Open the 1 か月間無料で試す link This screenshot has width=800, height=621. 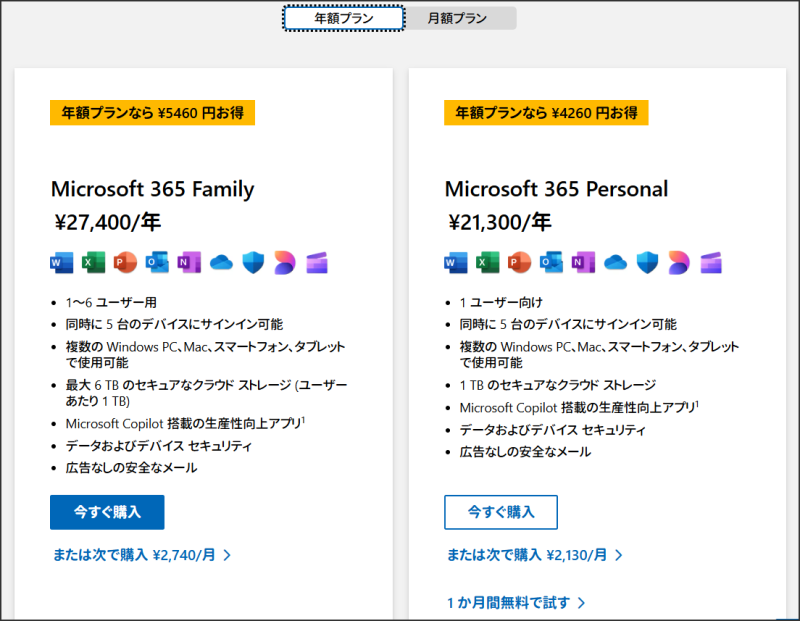tap(516, 602)
